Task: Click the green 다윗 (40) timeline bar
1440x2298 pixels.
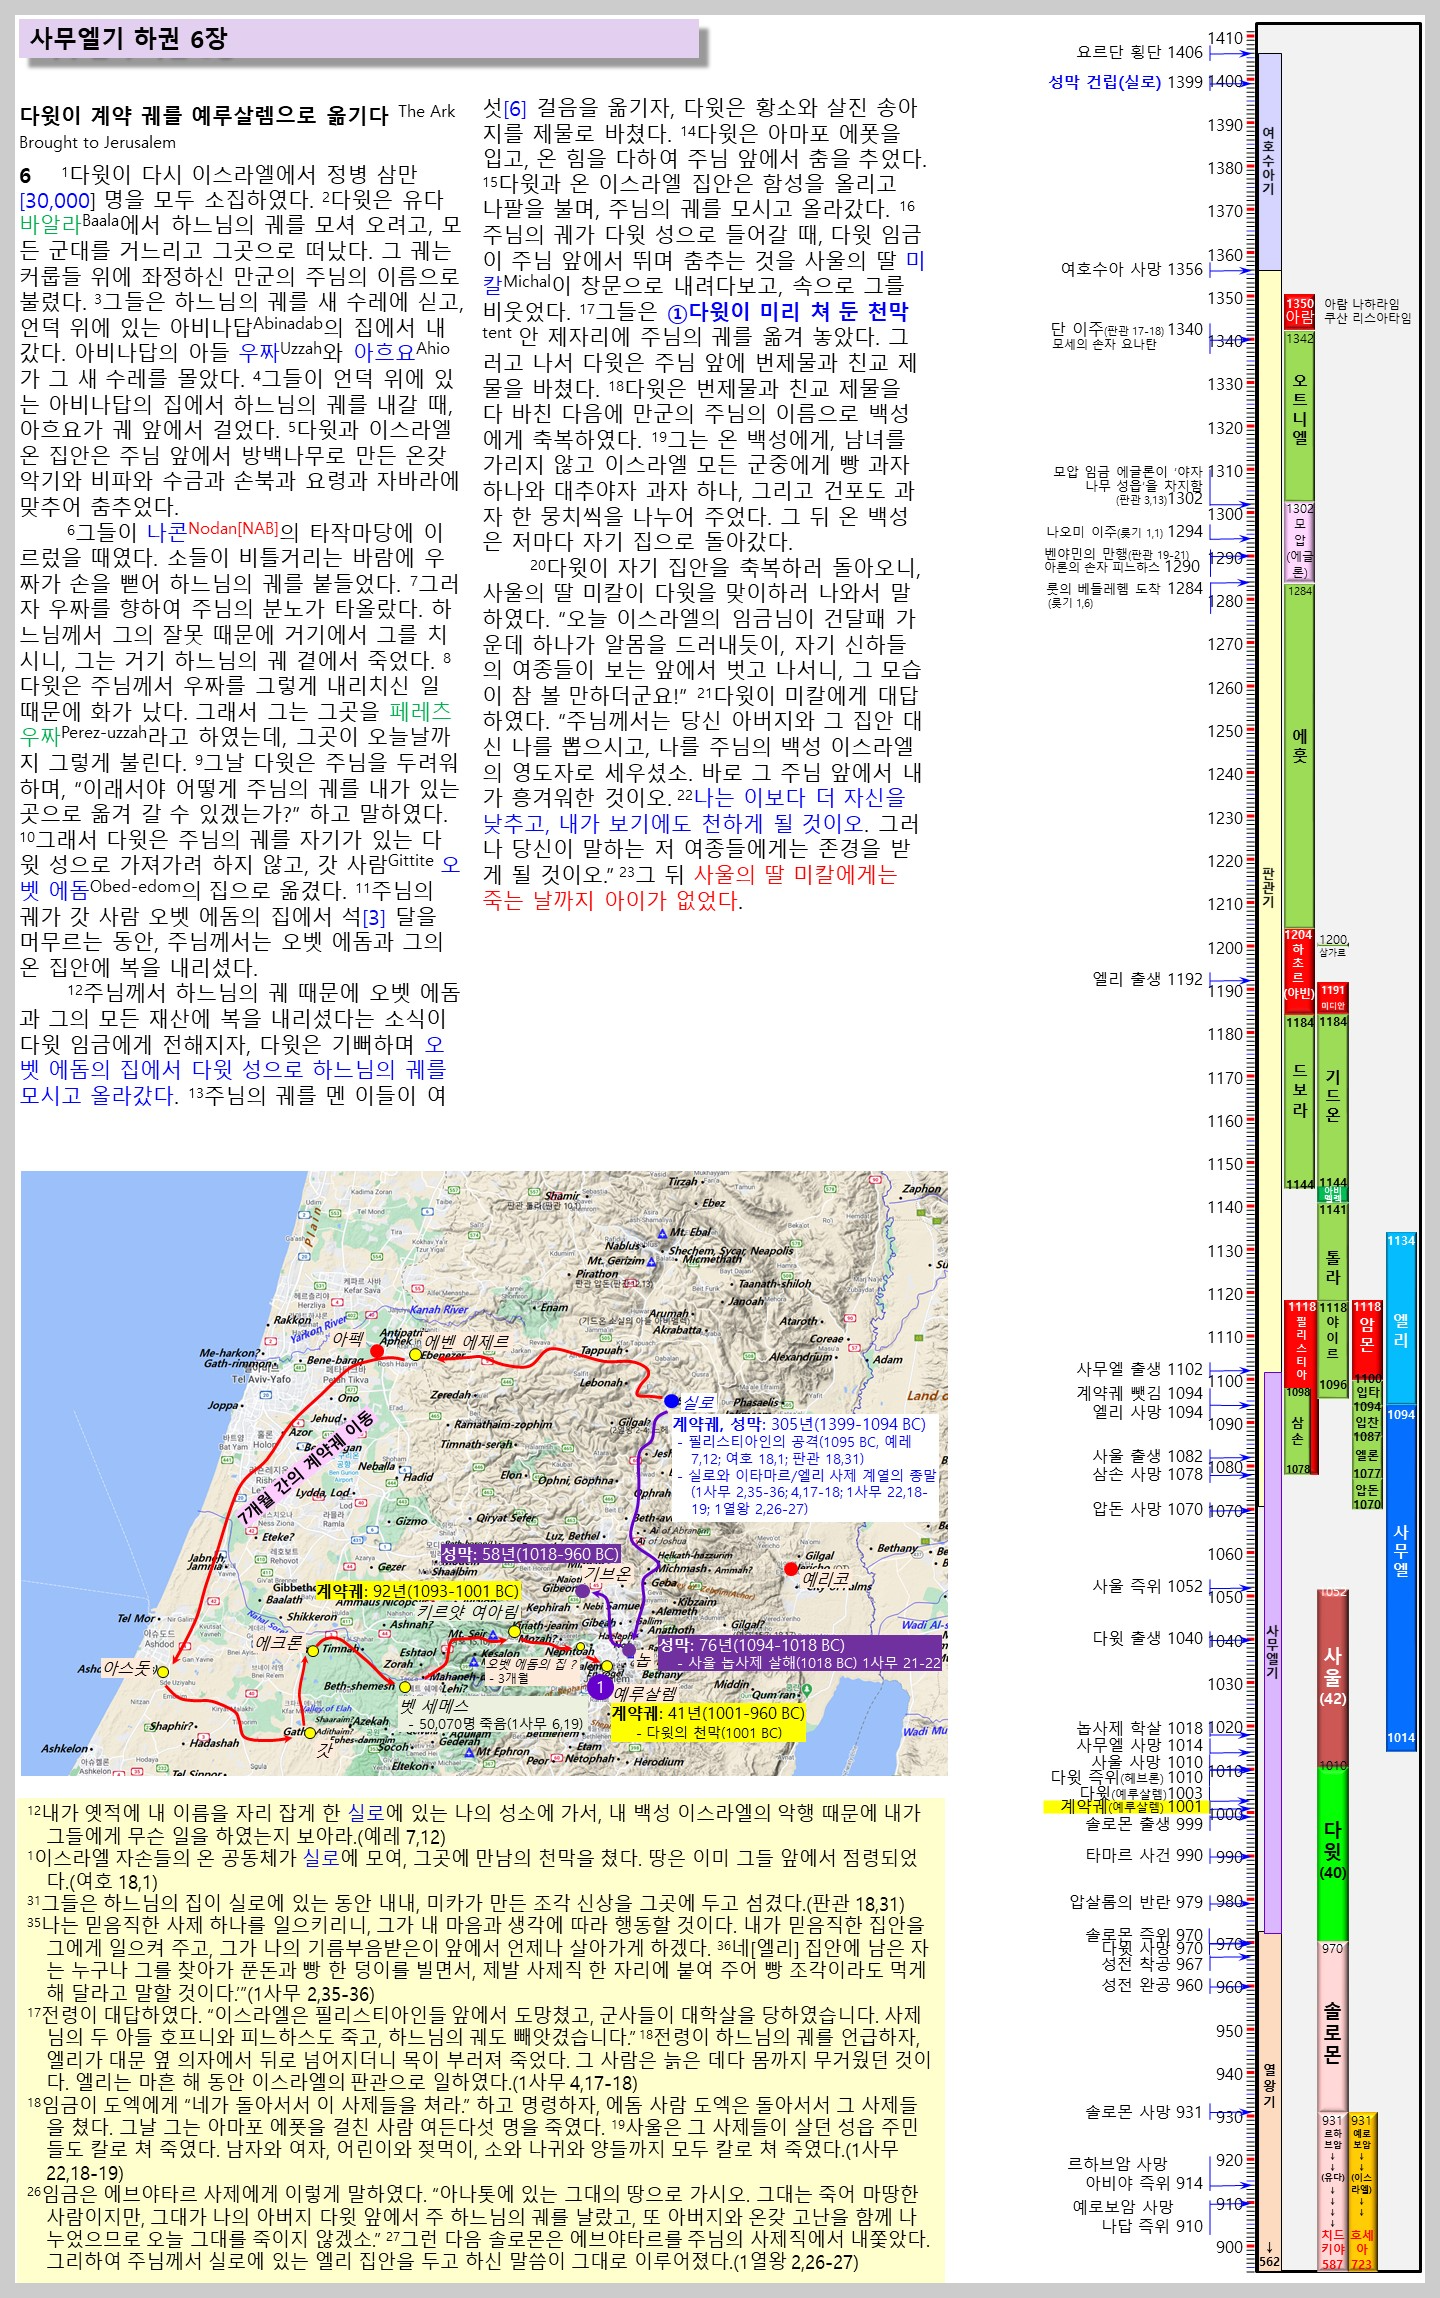Action: (1332, 1855)
